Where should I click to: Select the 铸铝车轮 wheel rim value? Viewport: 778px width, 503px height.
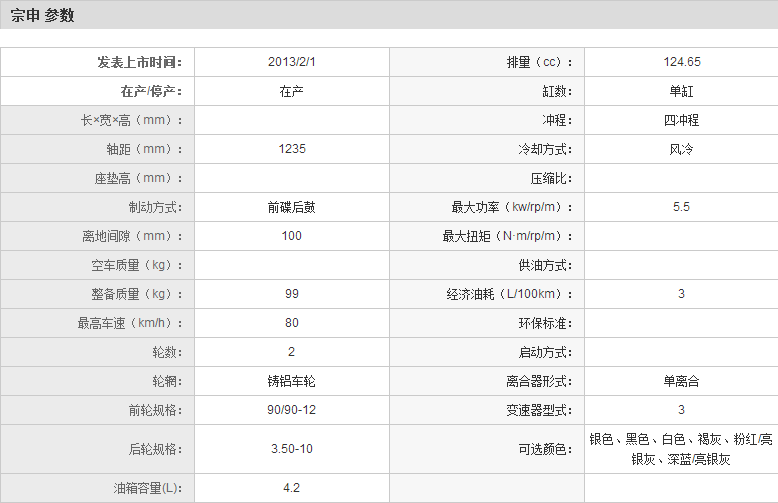(292, 381)
